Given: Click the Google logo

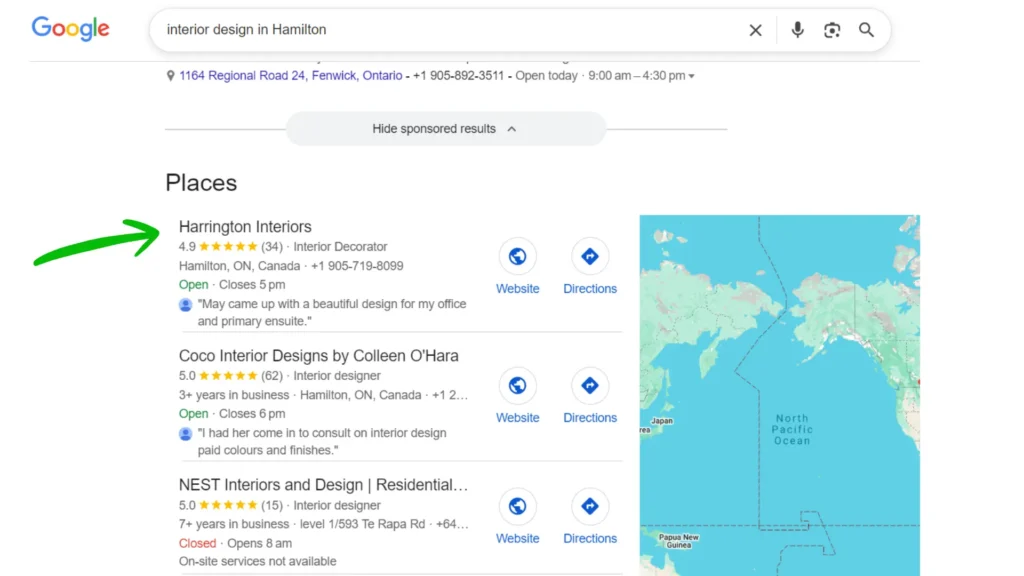Looking at the screenshot, I should [70, 29].
